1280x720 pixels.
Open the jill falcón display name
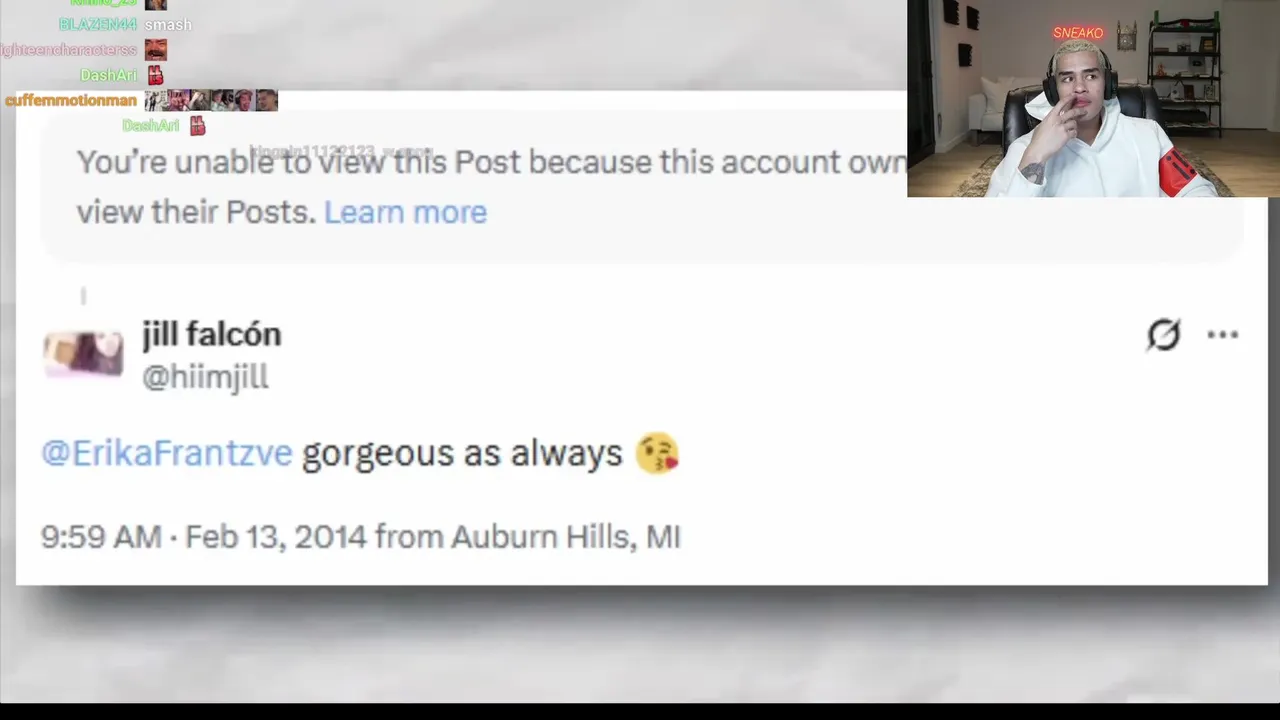[x=211, y=334]
